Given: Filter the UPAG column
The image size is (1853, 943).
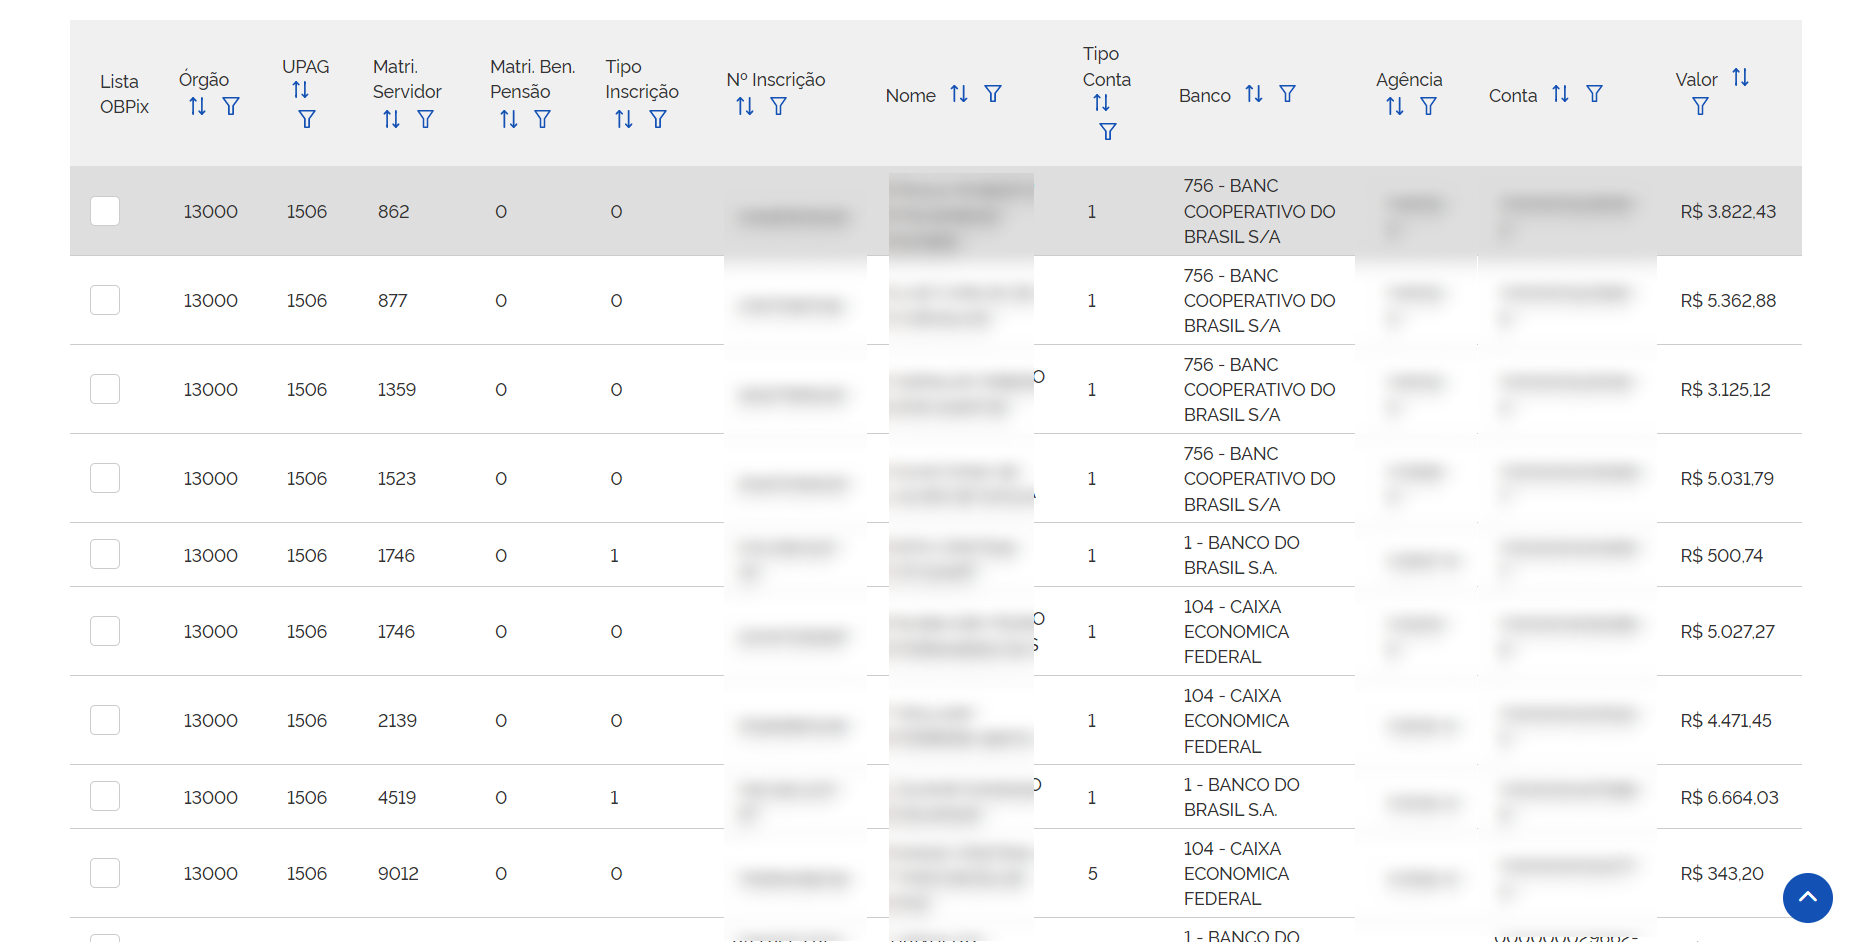Looking at the screenshot, I should (307, 119).
